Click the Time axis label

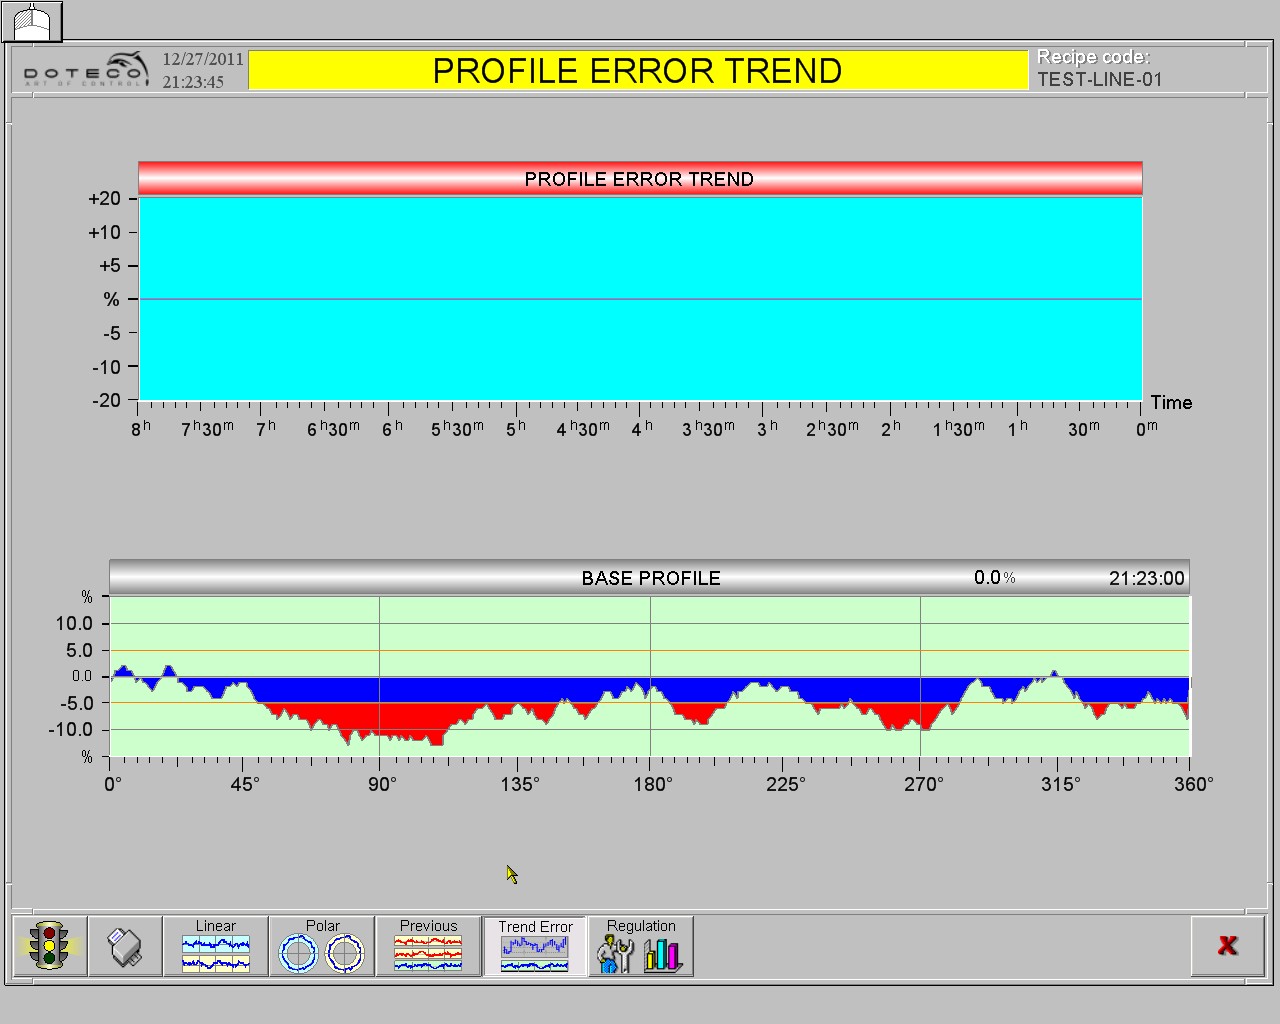[x=1171, y=403]
